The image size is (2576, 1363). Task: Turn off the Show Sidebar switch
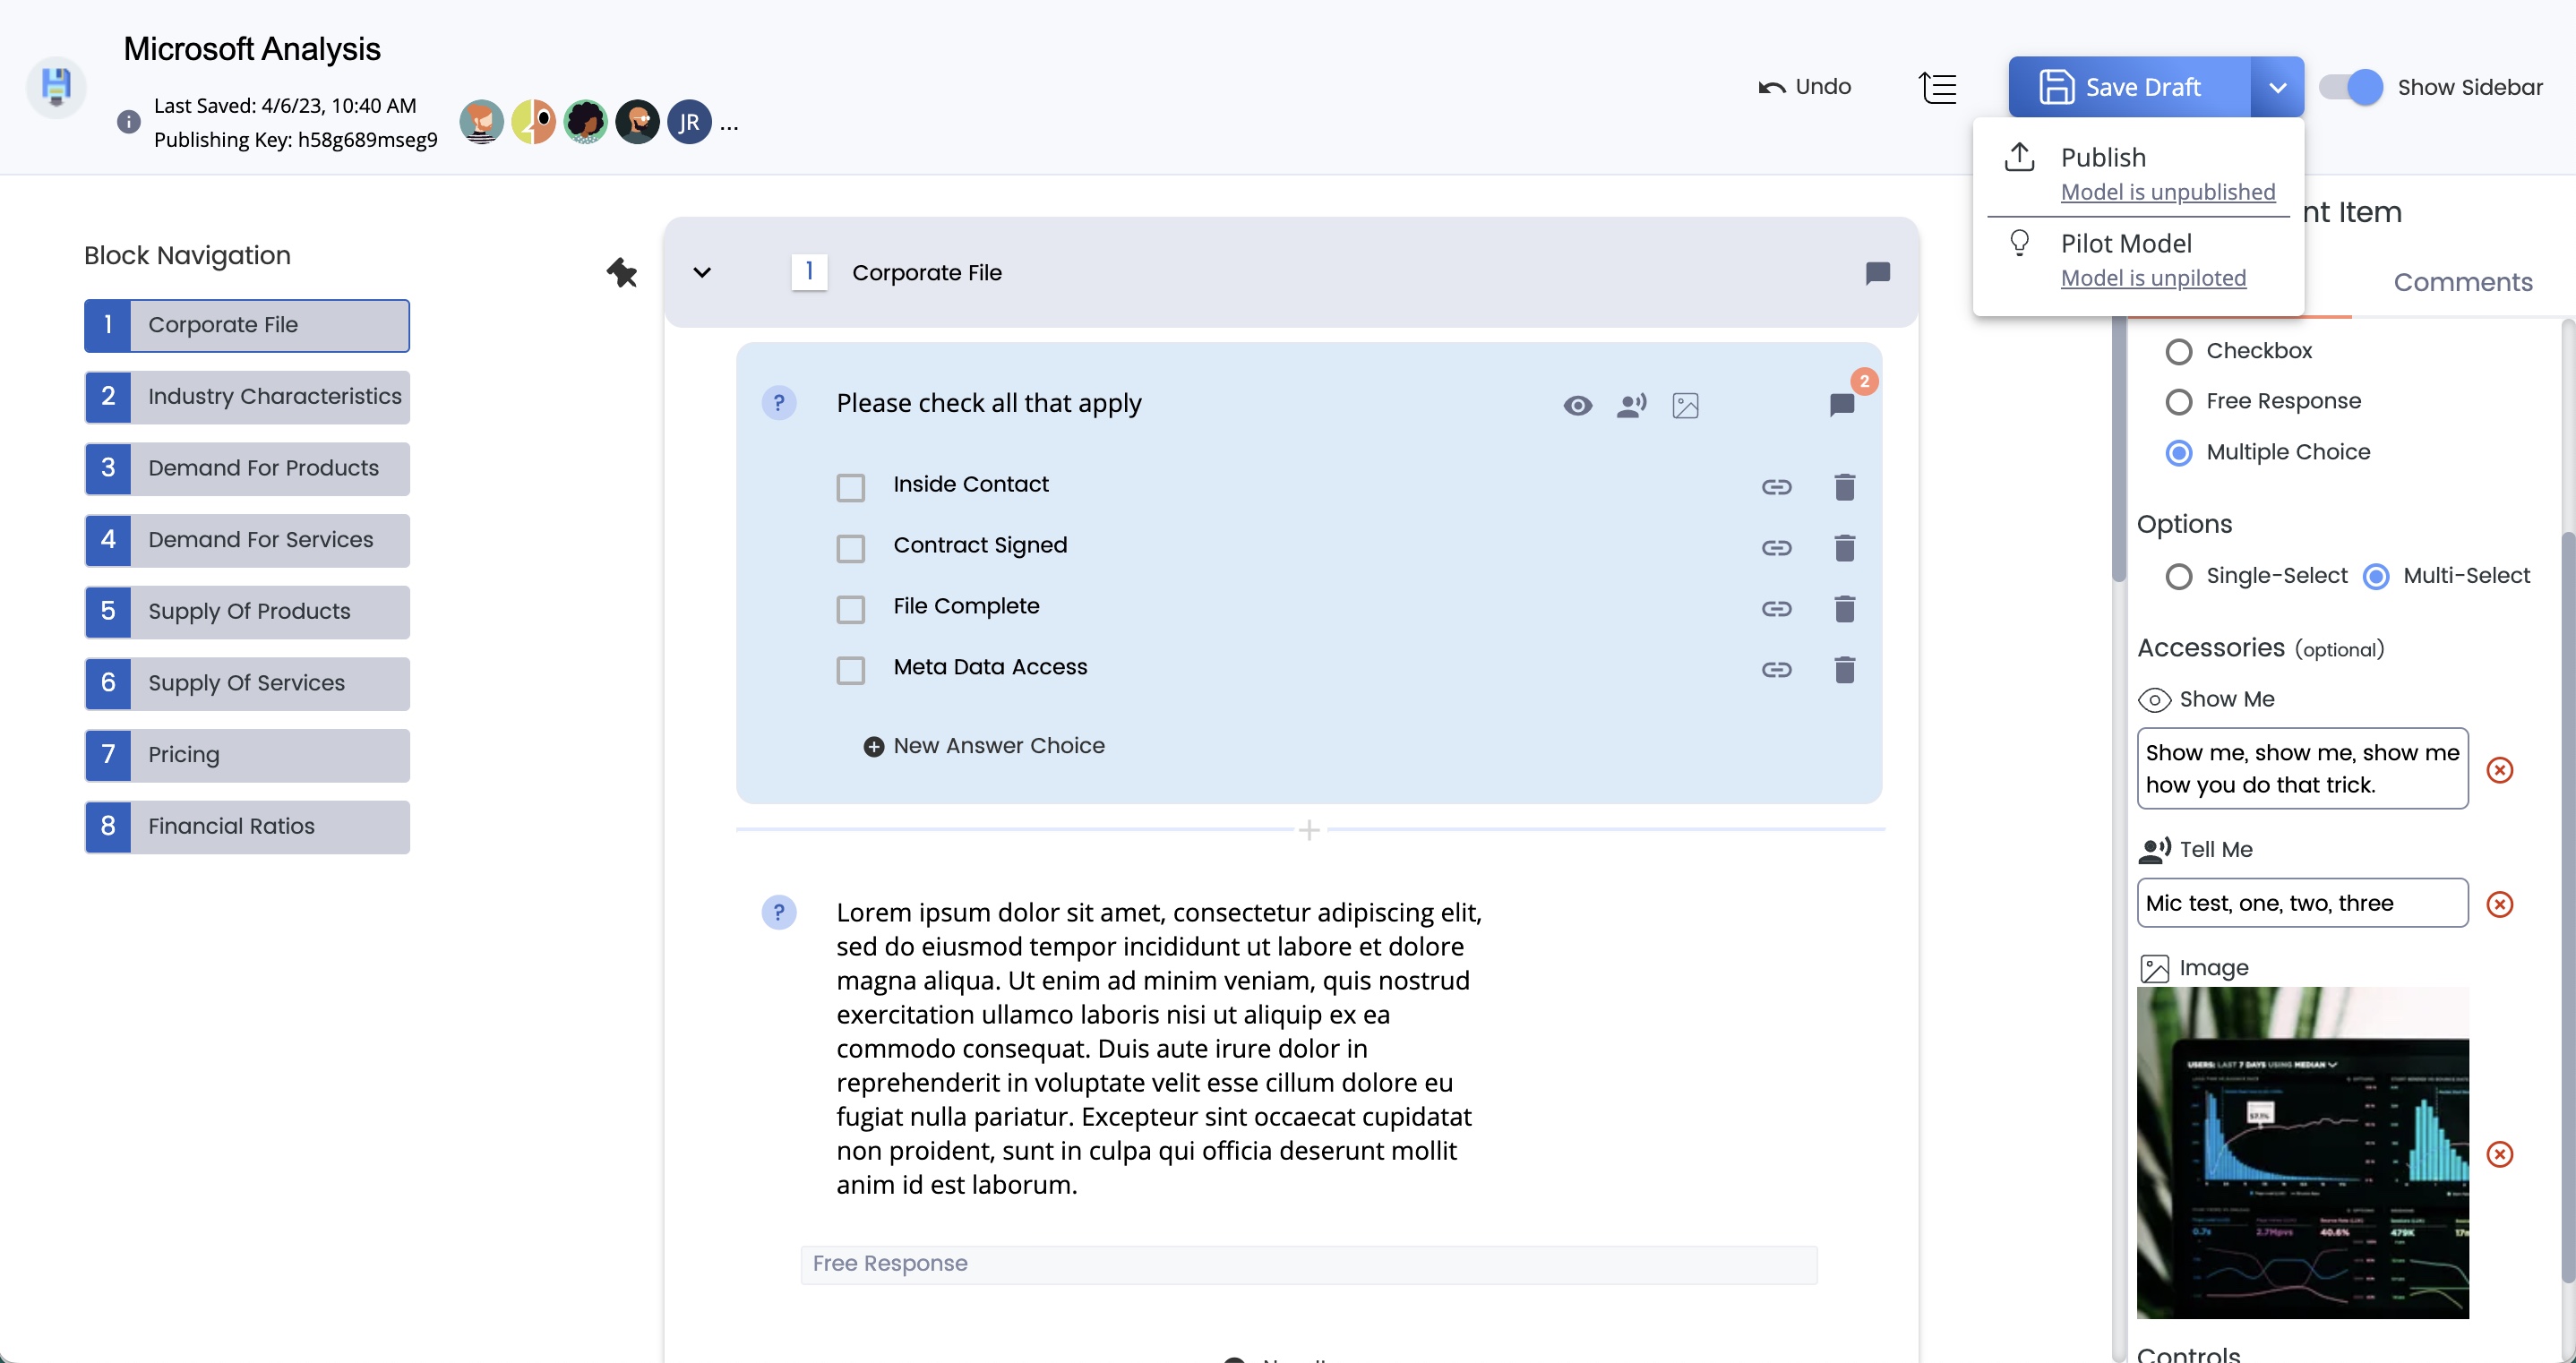coord(2350,87)
